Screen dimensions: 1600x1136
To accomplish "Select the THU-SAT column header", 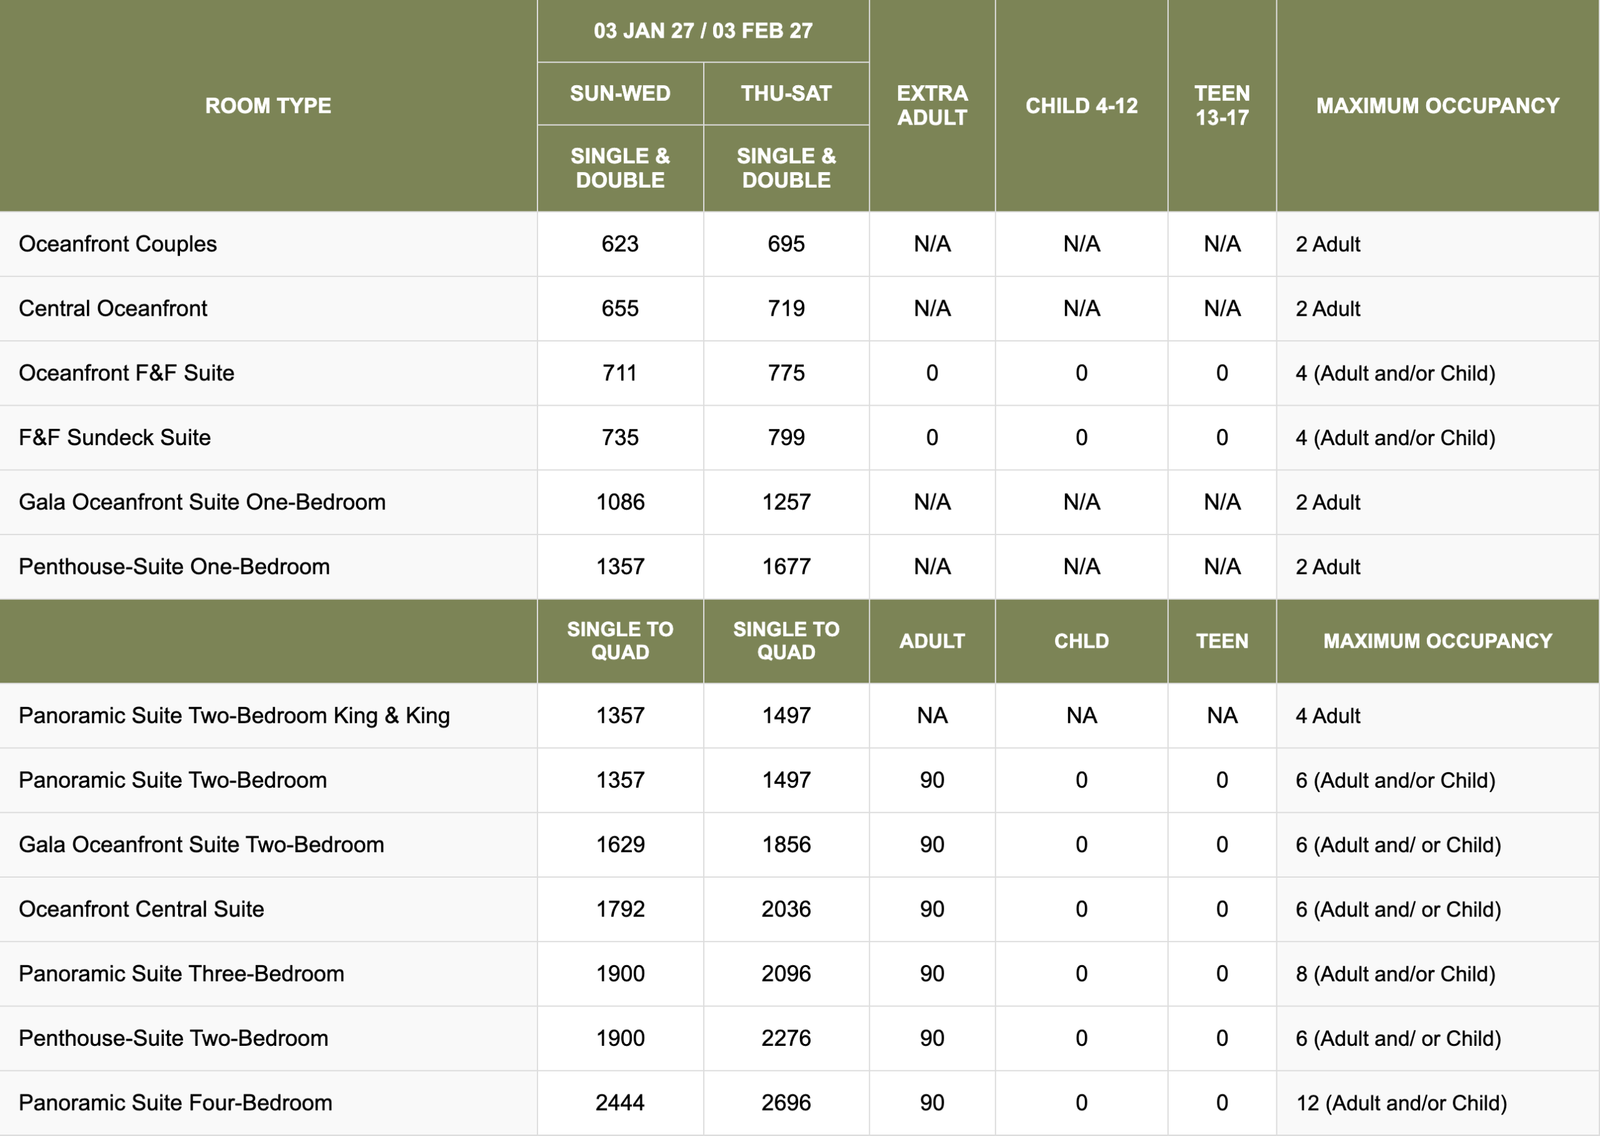I will (786, 94).
